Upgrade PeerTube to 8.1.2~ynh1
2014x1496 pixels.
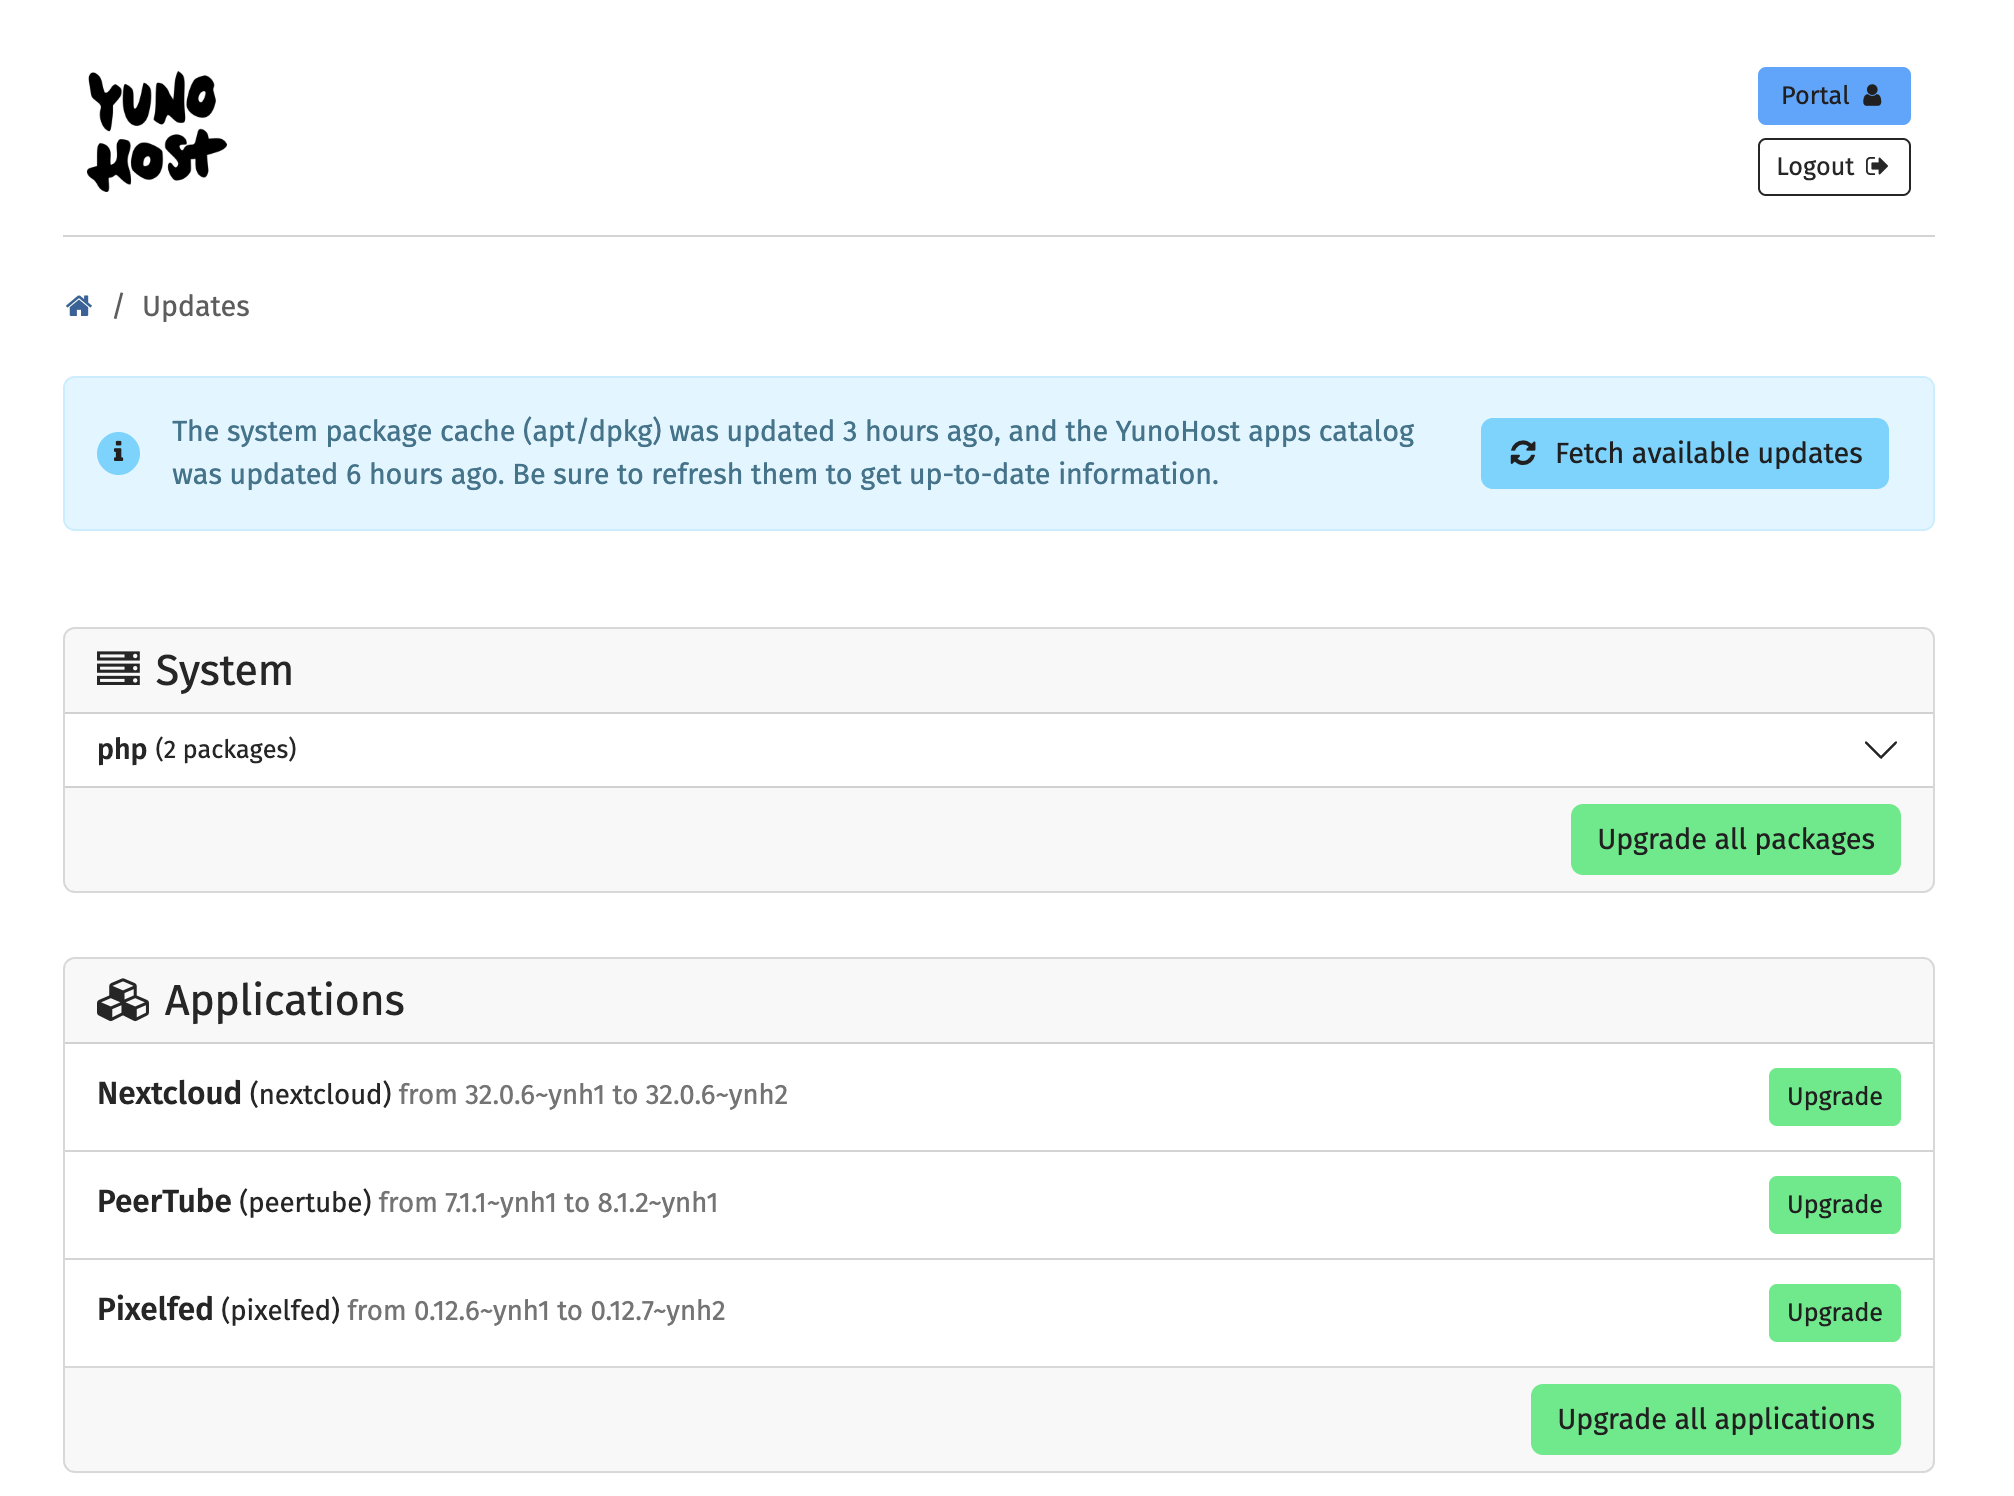(1833, 1204)
